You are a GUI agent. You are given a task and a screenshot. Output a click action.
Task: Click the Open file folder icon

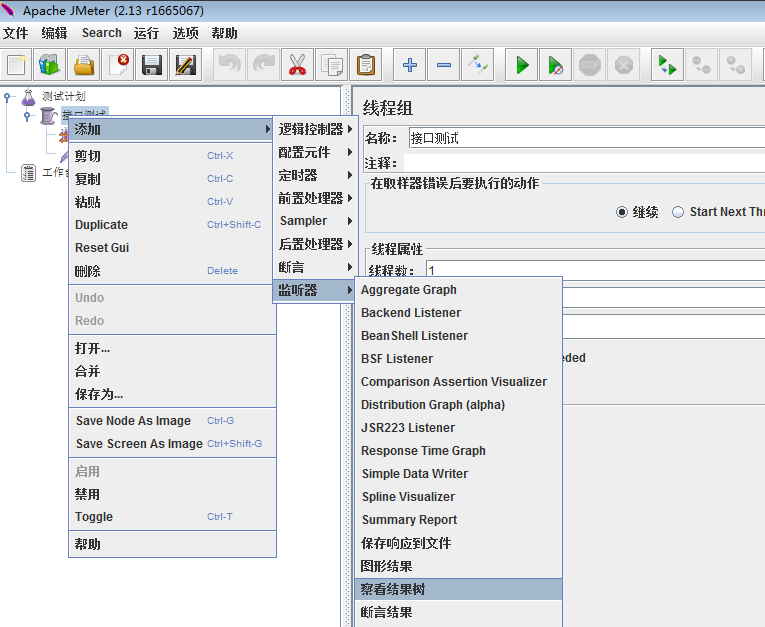tap(84, 64)
